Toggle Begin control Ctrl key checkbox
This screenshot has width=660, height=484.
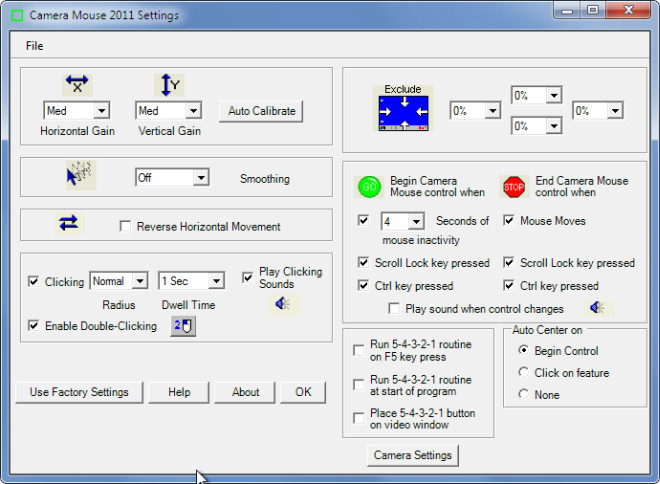(363, 285)
